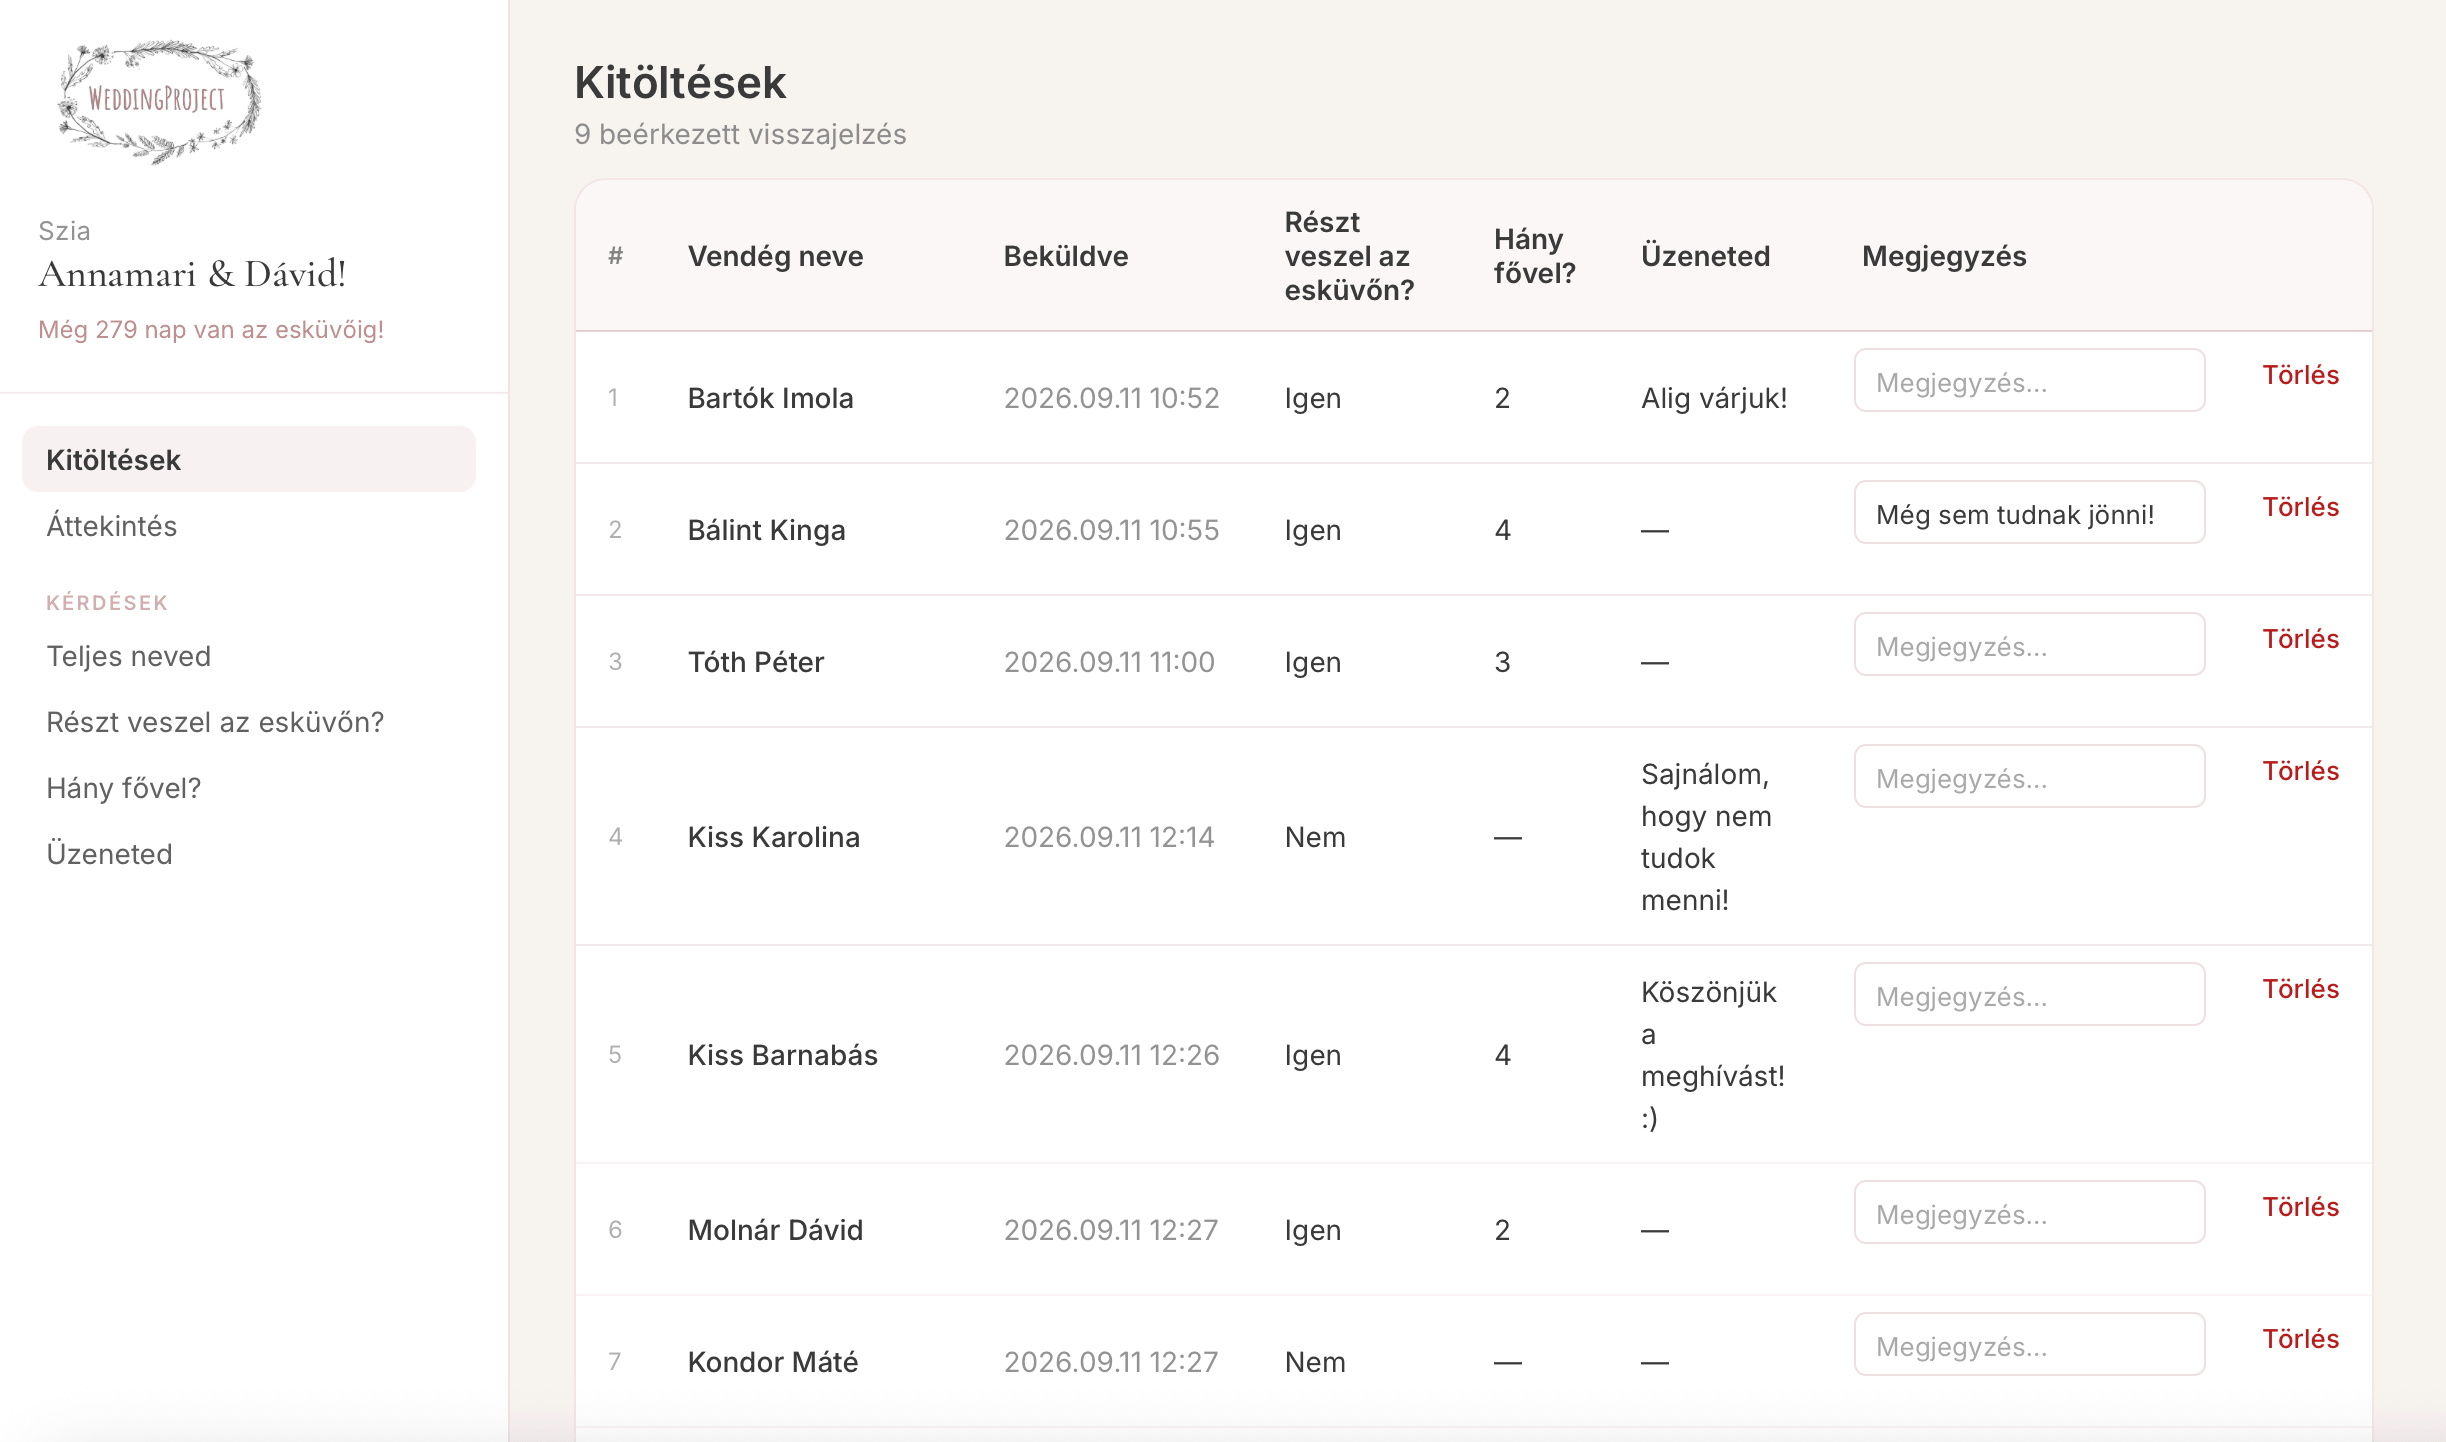Click the timestamp 2026.09.11 11:00
The width and height of the screenshot is (2446, 1442).
click(x=1108, y=662)
